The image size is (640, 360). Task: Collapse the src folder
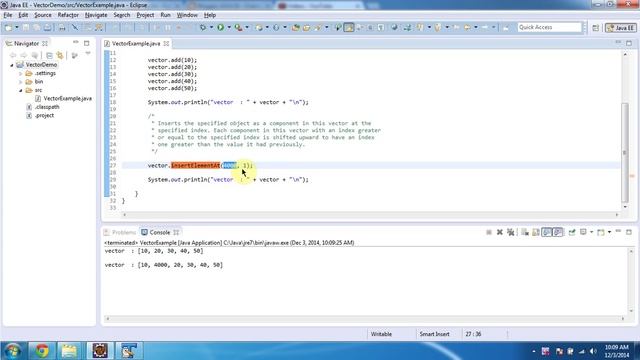tap(20, 90)
